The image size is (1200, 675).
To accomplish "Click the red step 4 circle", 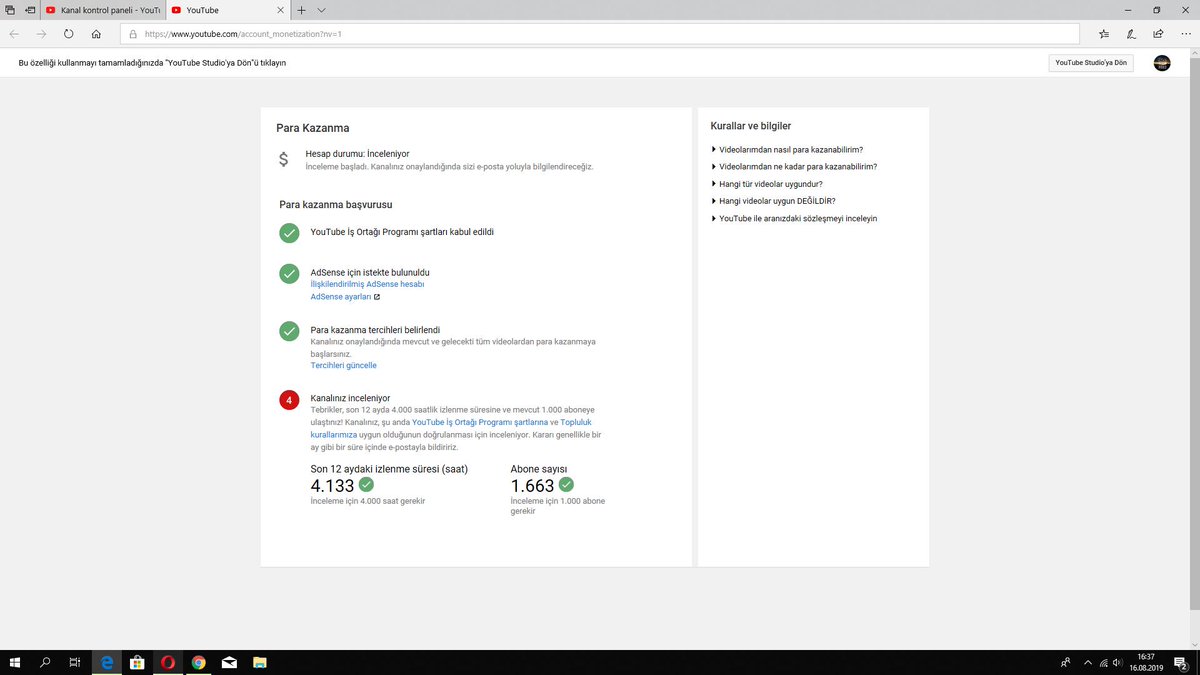I will (x=289, y=400).
